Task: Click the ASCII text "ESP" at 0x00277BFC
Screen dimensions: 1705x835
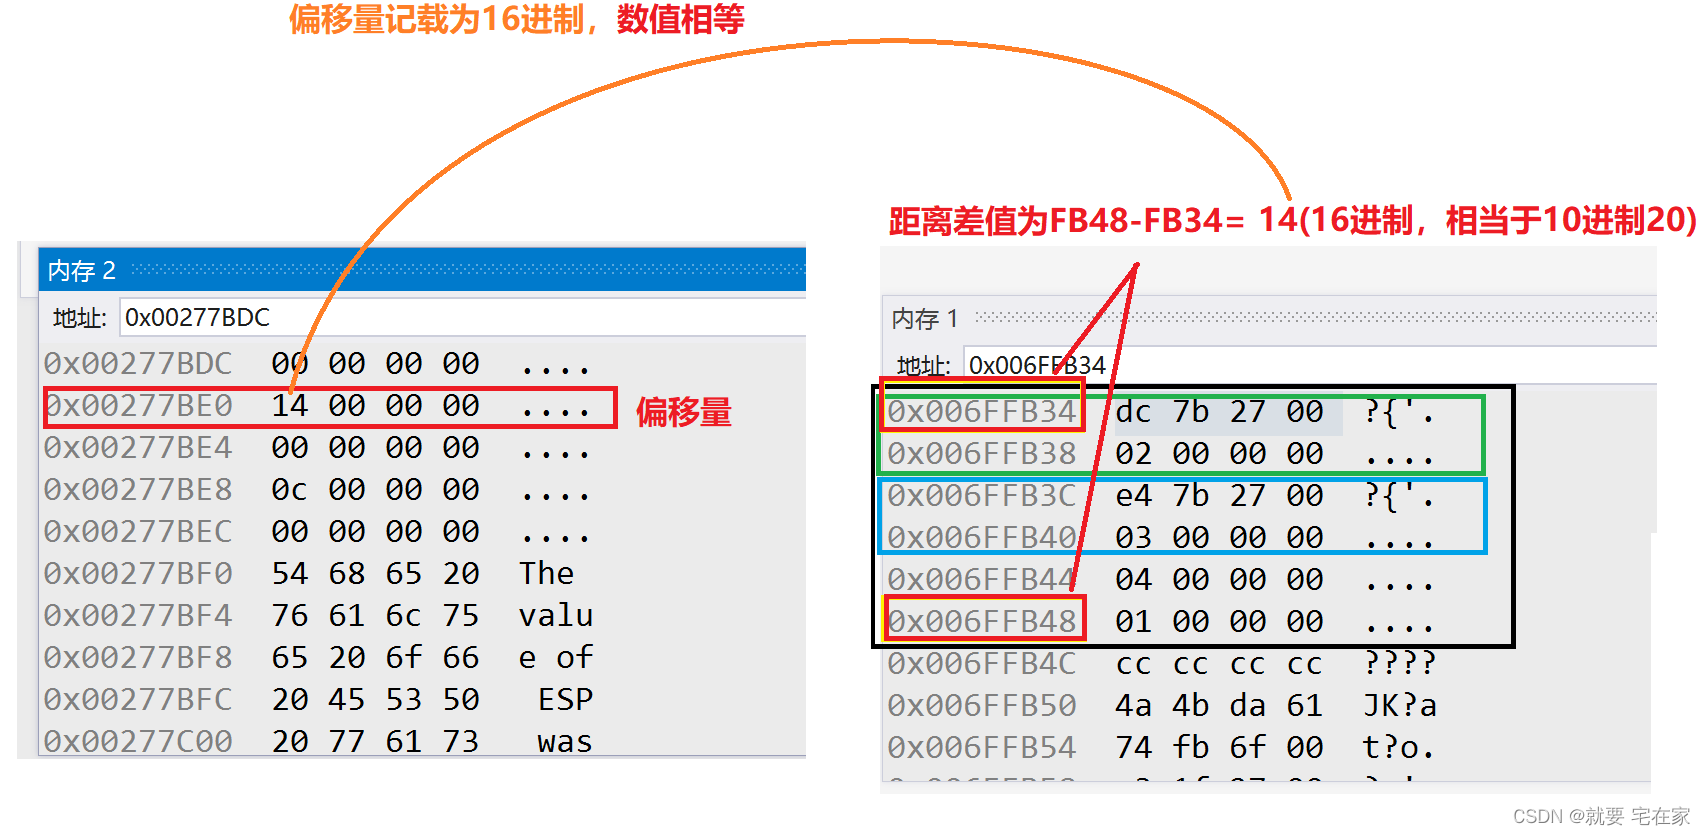Action: tap(565, 700)
